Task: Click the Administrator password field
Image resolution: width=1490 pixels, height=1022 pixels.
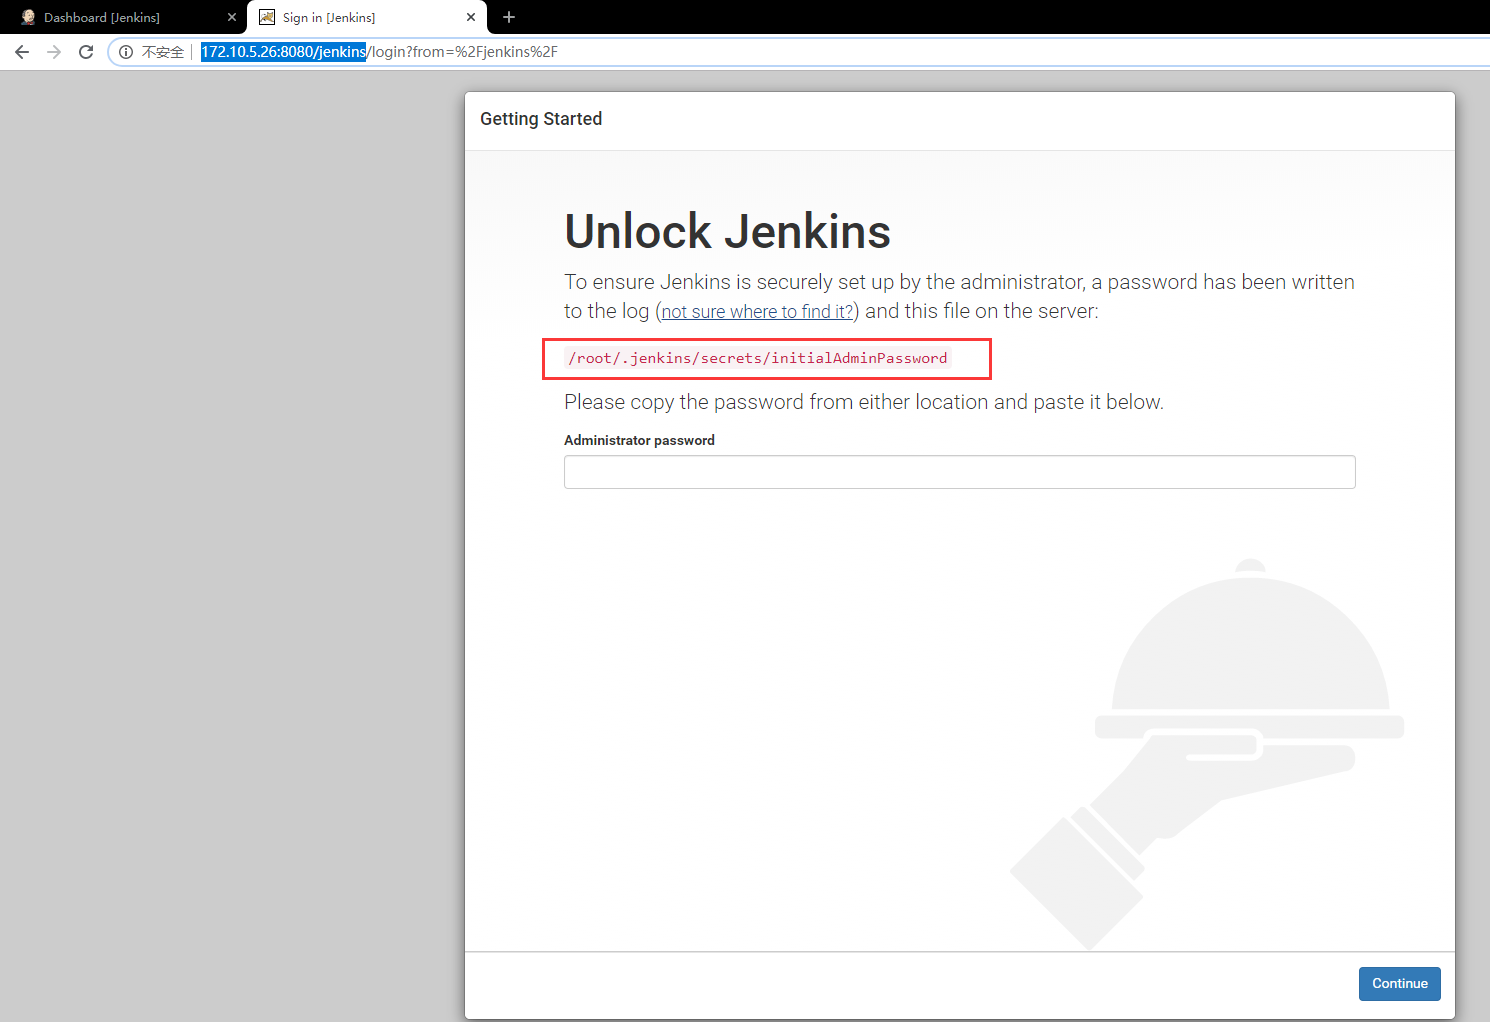Action: 960,472
